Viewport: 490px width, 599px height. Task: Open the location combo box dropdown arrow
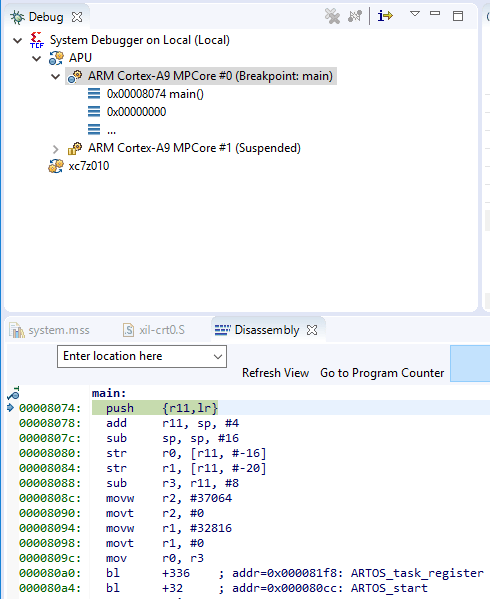(218, 357)
